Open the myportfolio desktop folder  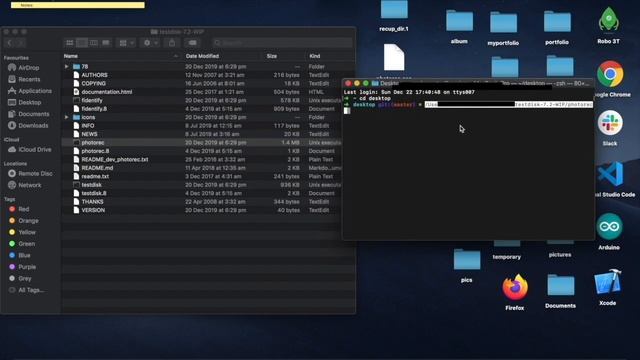click(x=503, y=22)
